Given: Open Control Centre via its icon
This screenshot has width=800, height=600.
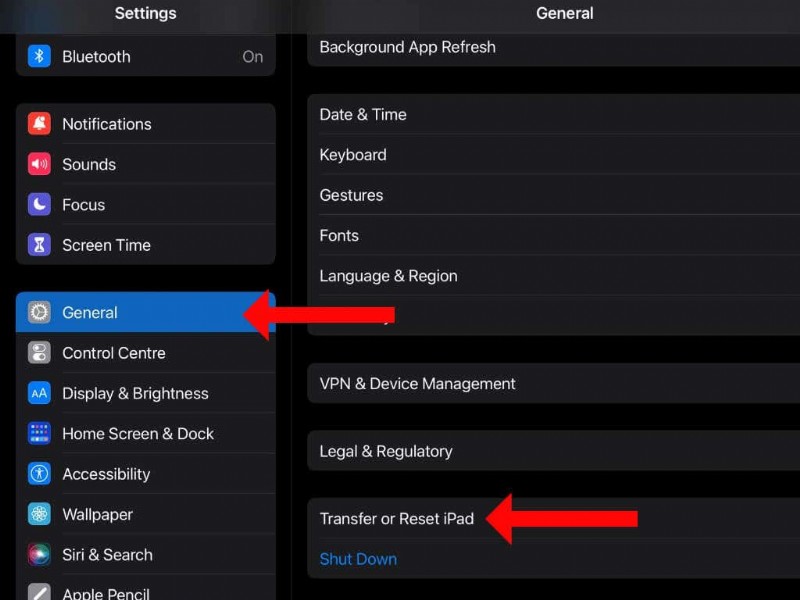Looking at the screenshot, I should coord(38,353).
